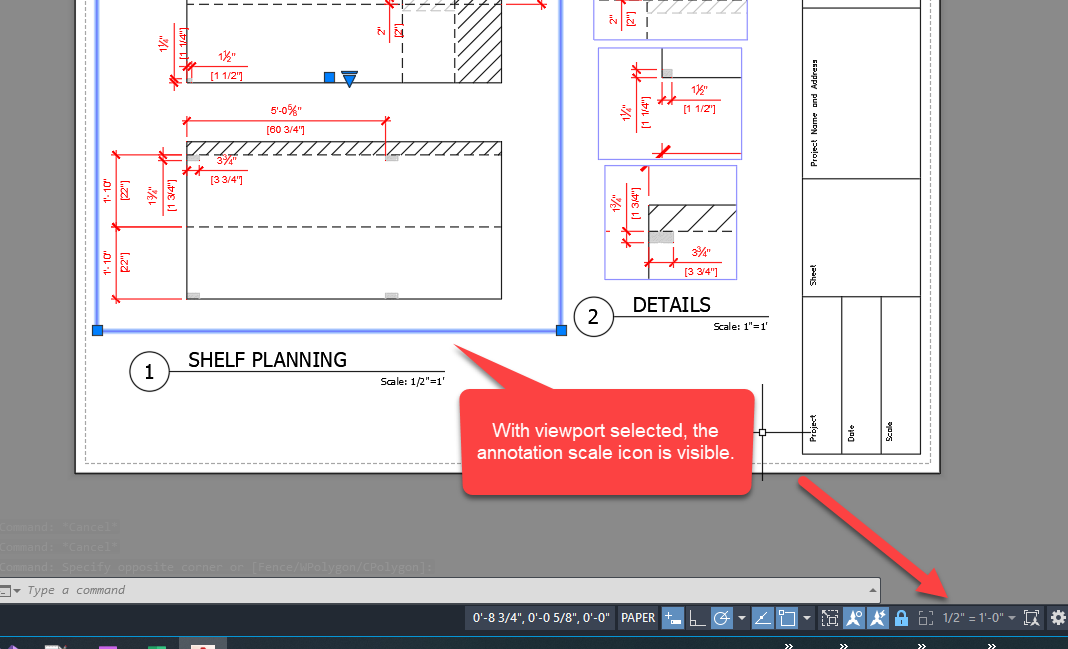Enable the AutoScale annotation icon

pos(878,618)
